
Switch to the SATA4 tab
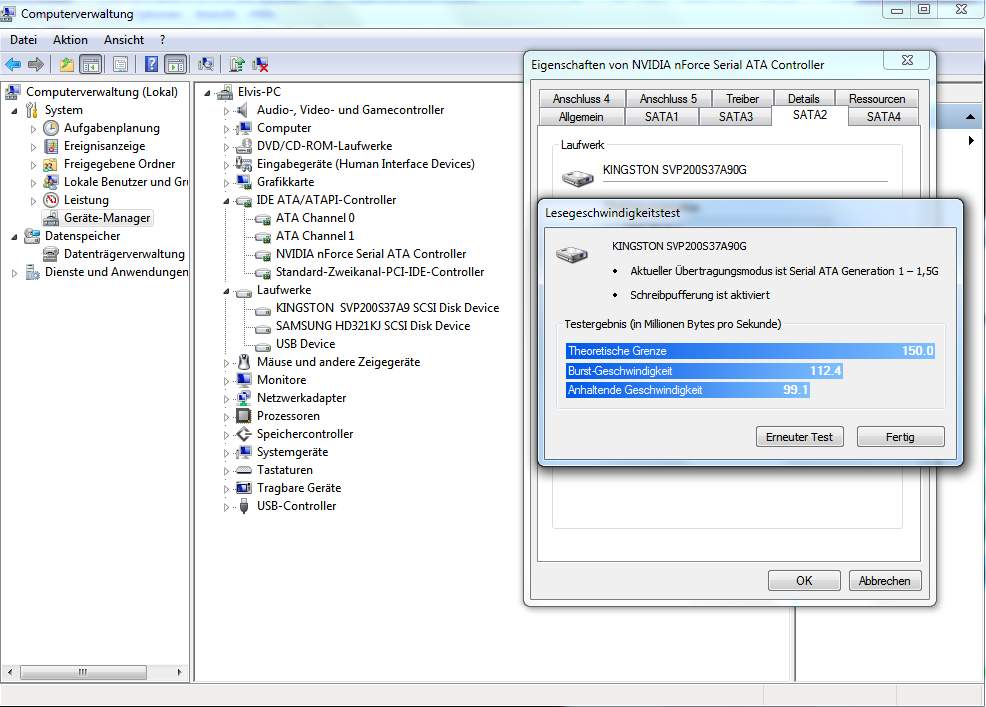(x=884, y=117)
